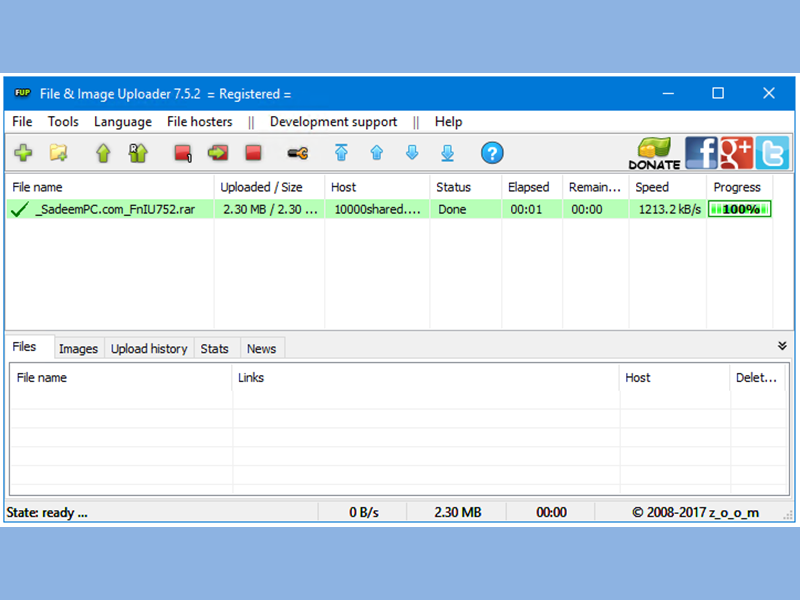Click the 2.30 MB status bar entry
The image size is (800, 600).
[458, 512]
